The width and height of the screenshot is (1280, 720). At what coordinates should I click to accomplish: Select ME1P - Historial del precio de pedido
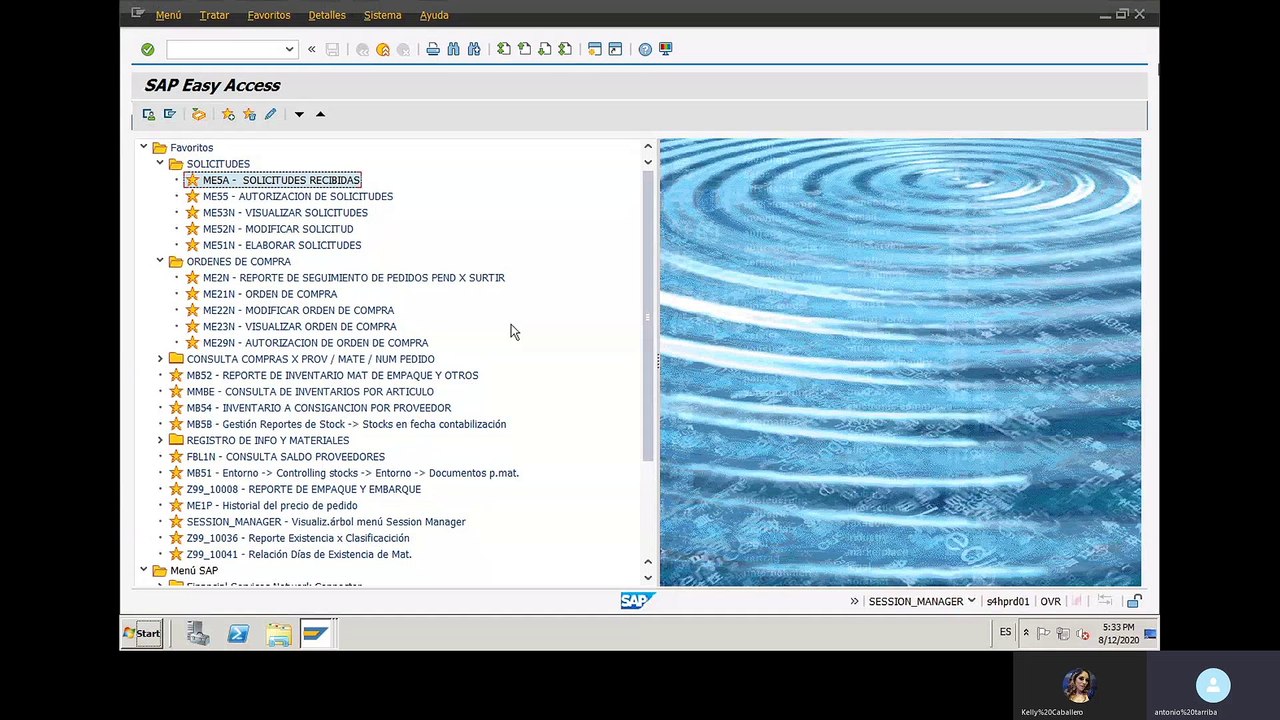272,505
